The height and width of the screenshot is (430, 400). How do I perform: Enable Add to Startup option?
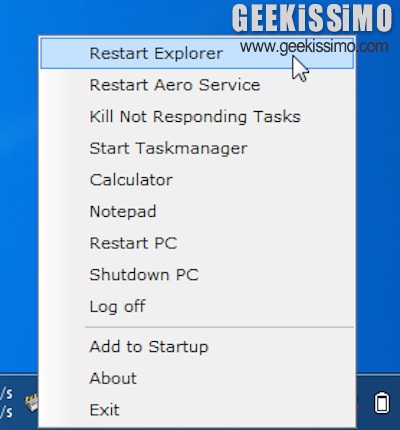[197, 347]
